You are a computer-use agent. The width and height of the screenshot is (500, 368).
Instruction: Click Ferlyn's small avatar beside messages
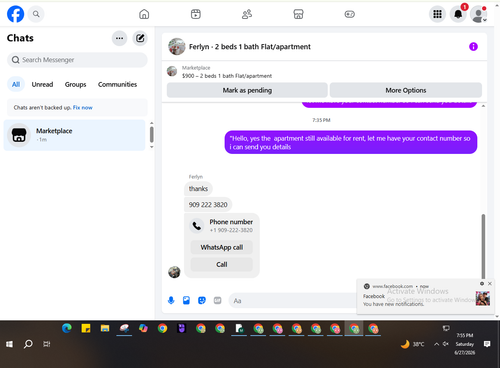tap(174, 272)
